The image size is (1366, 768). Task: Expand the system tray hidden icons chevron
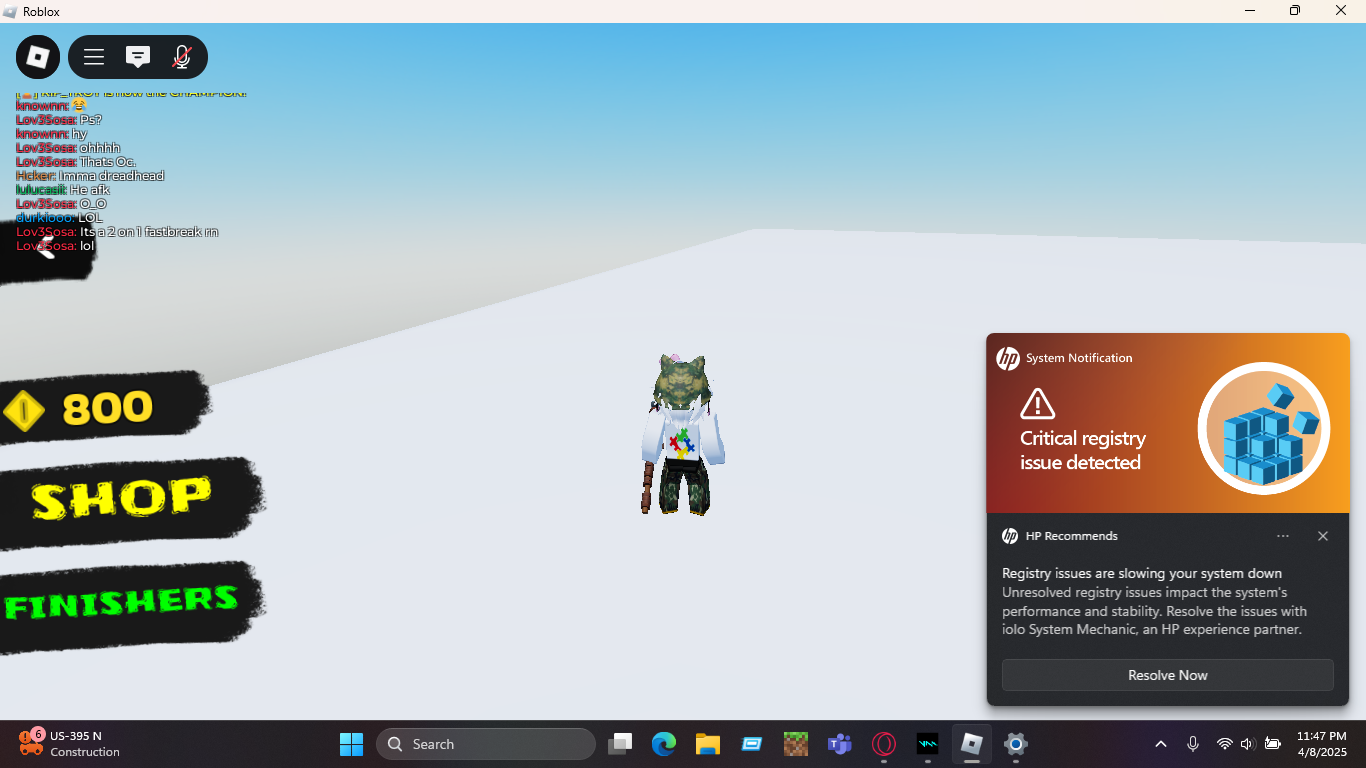tap(1161, 744)
